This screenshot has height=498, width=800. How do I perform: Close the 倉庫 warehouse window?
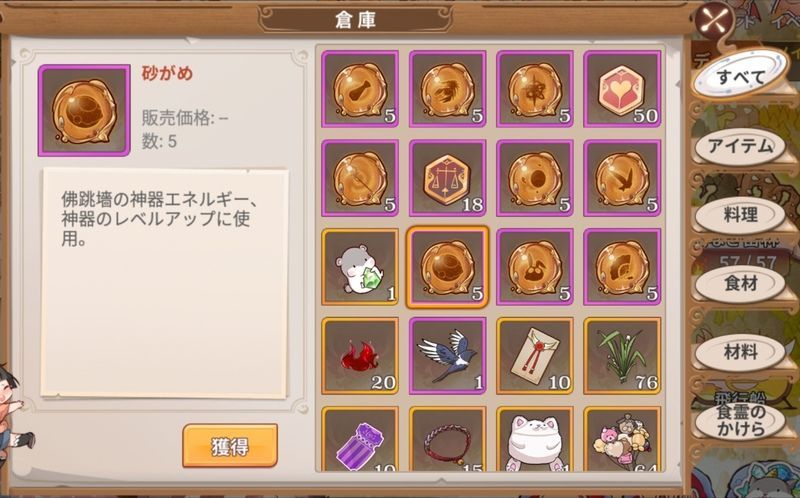pyautogui.click(x=716, y=22)
